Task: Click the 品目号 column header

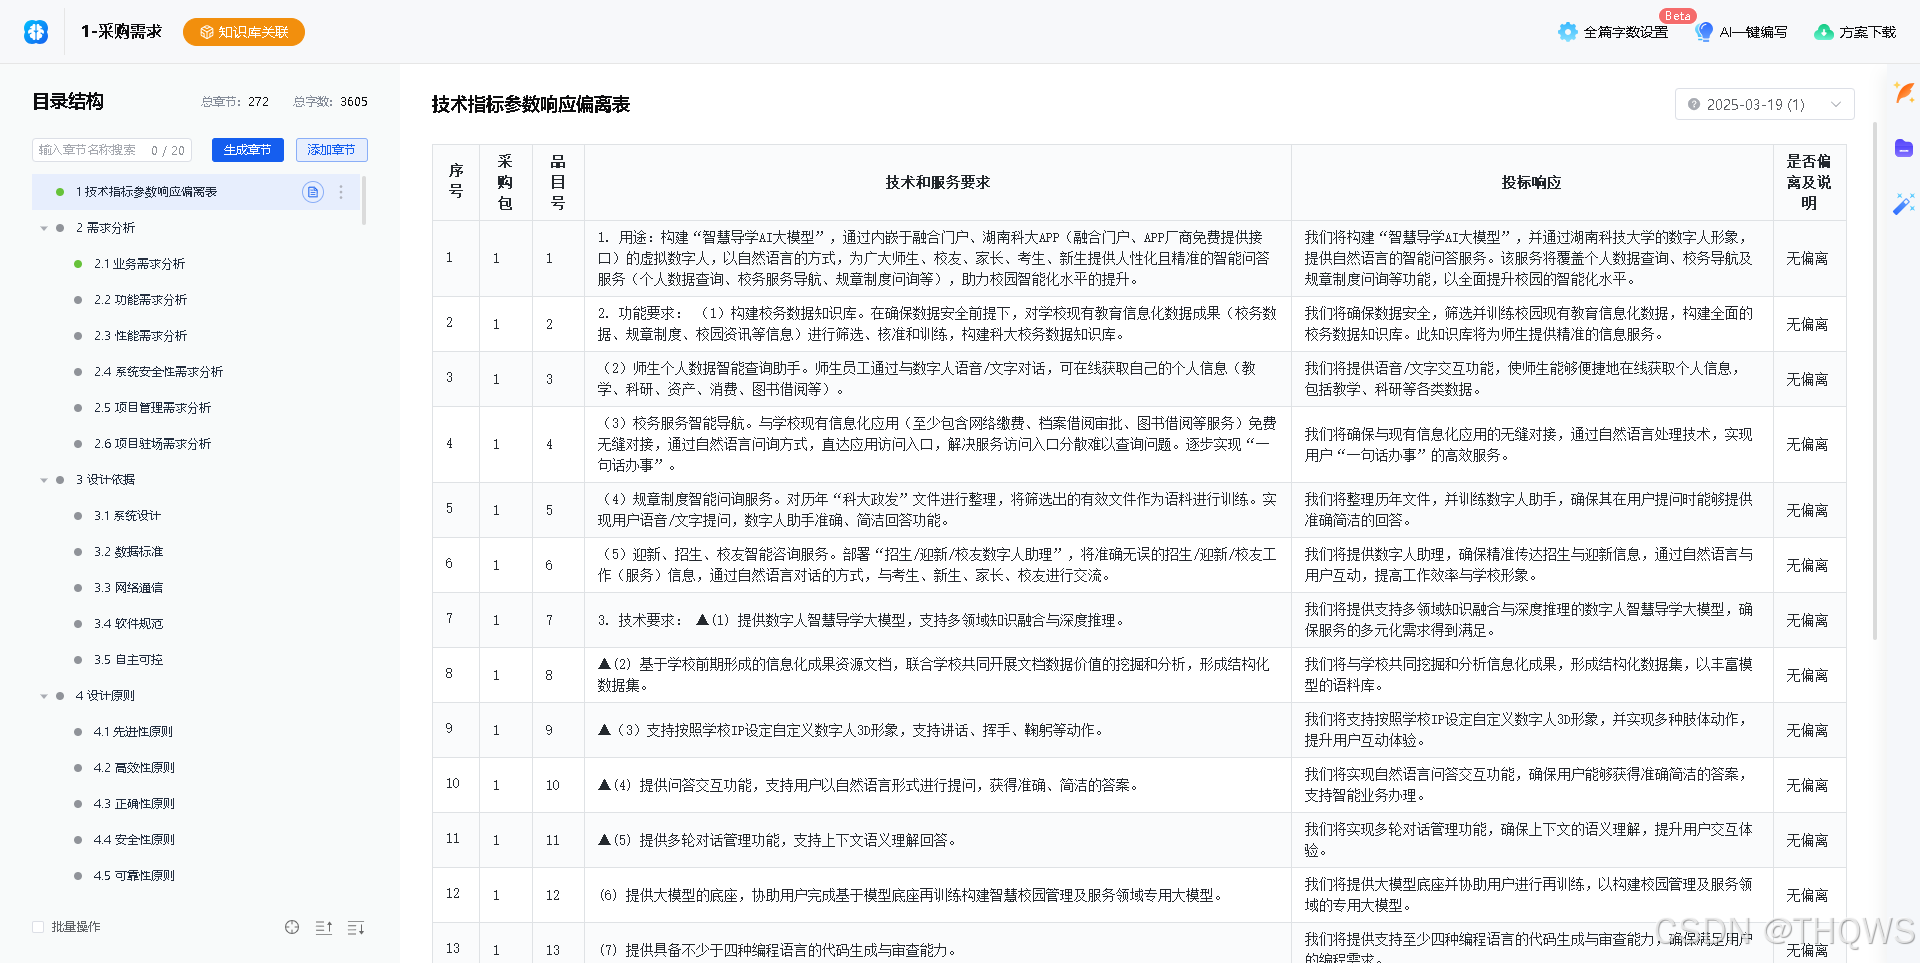Action: click(558, 182)
